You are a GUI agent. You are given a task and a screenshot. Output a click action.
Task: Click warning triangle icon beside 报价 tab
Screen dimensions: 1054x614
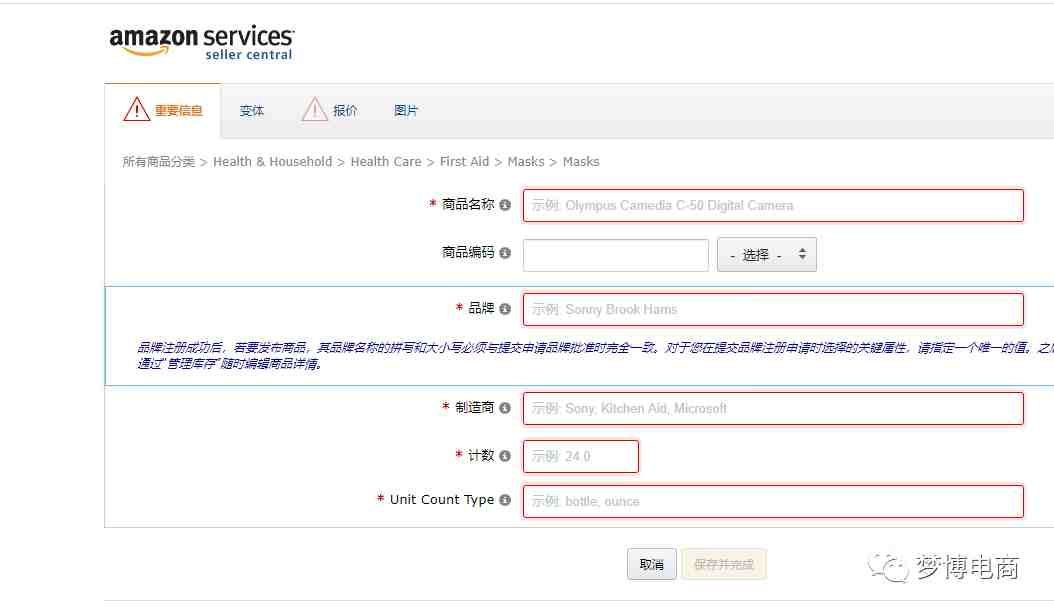click(315, 109)
